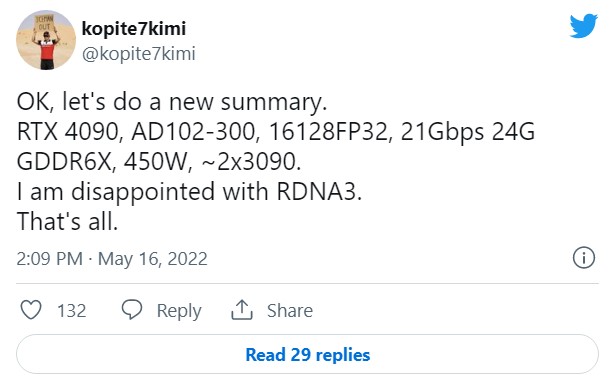Image resolution: width=615 pixels, height=388 pixels.
Task: Click the 132 likes count
Action: click(71, 311)
